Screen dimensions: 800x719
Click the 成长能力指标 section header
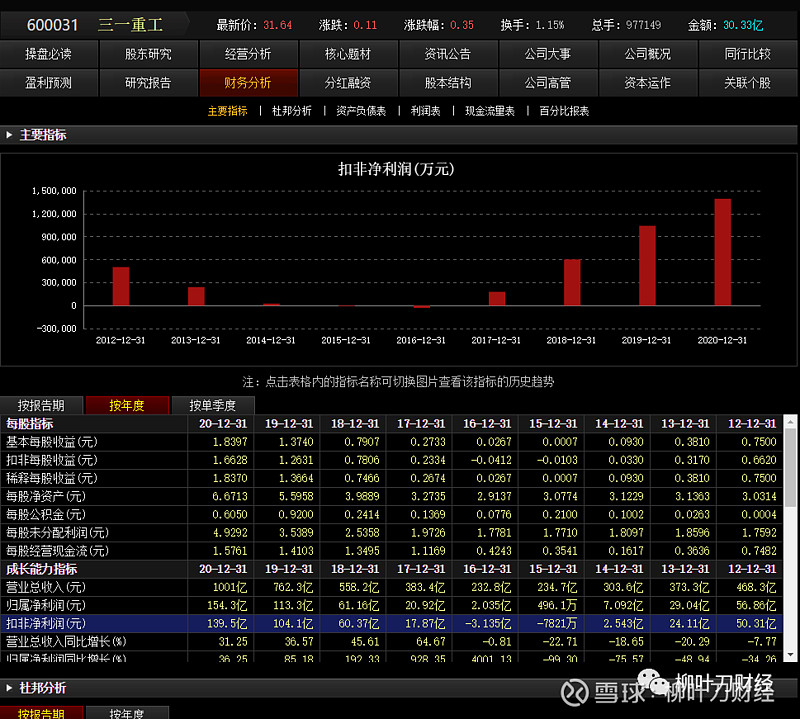click(42, 569)
